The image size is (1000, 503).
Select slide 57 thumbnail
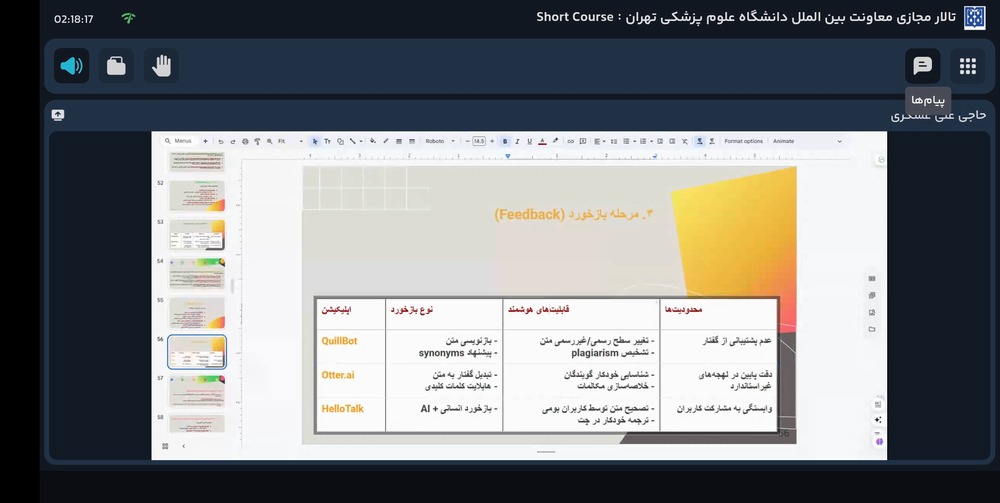pyautogui.click(x=197, y=390)
